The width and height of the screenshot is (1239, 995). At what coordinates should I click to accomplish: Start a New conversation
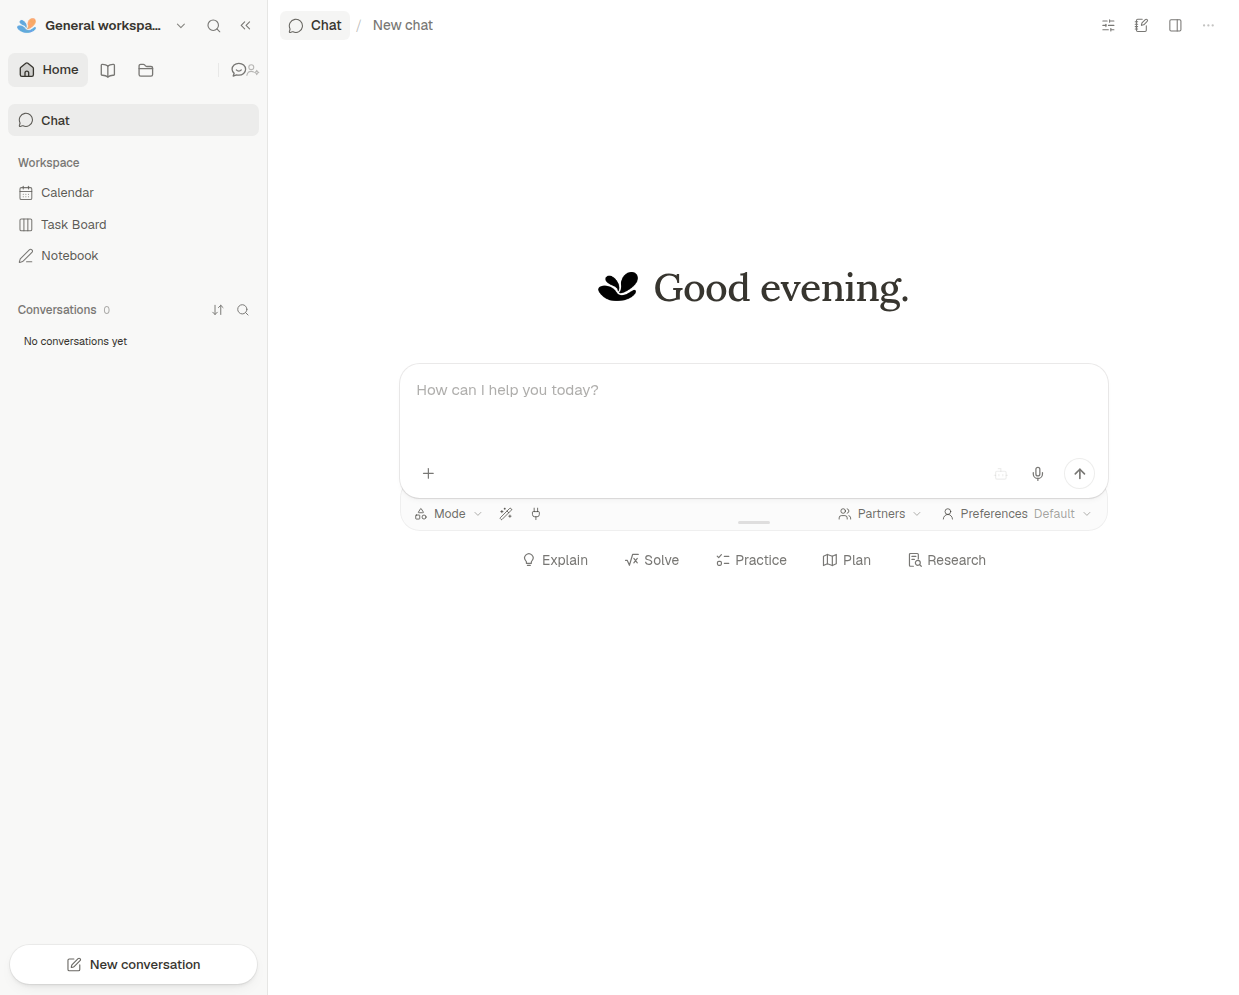133,965
